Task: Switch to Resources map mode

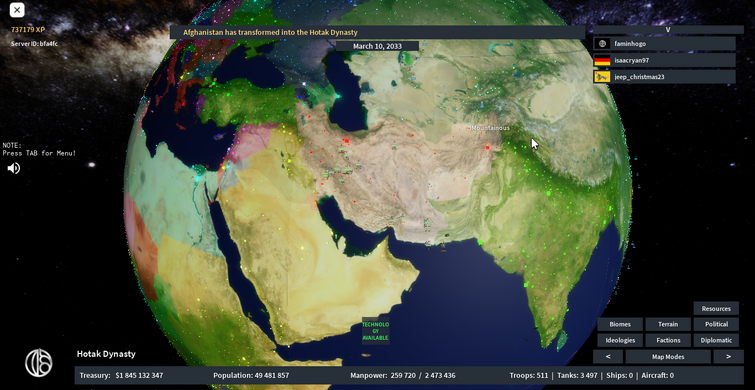Action: click(x=716, y=309)
